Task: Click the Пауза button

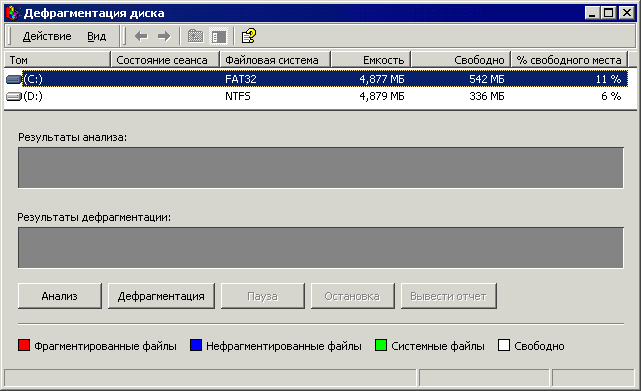Action: click(x=262, y=296)
